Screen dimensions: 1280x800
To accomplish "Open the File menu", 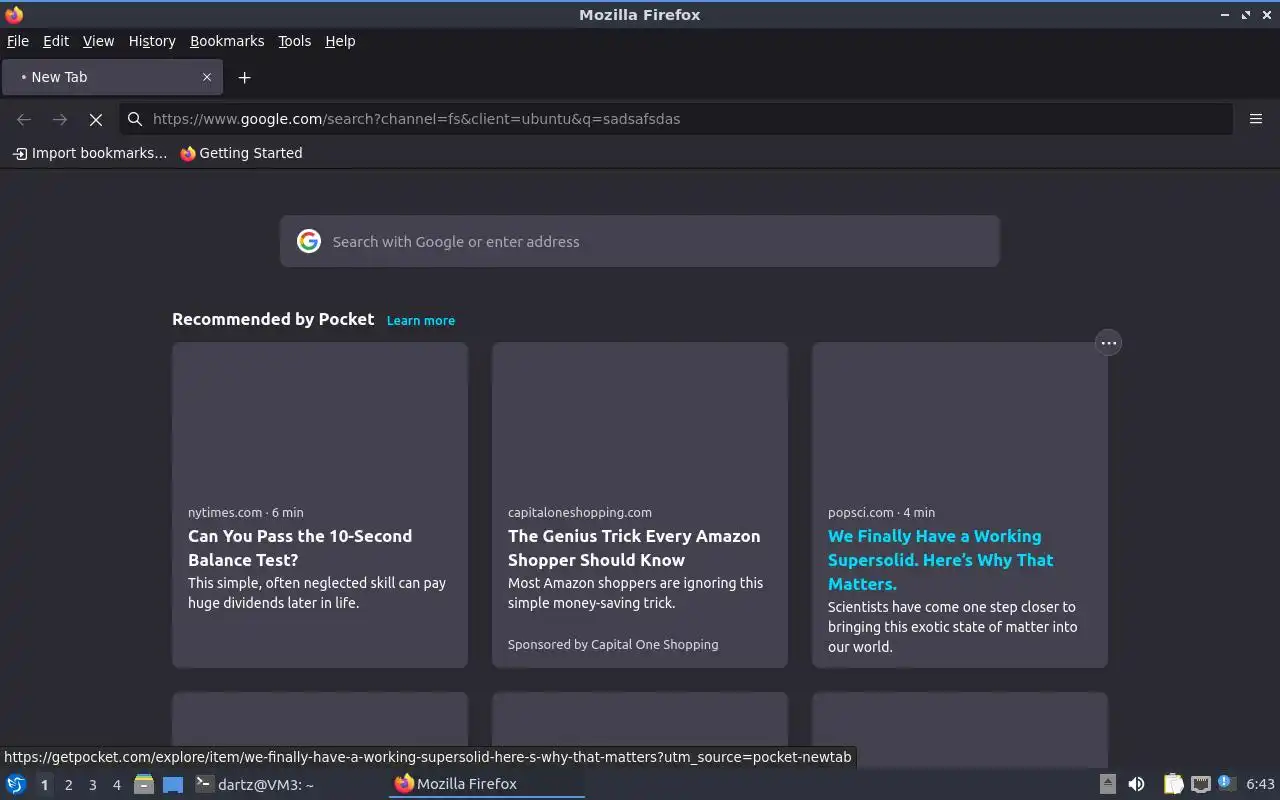I will 18,41.
